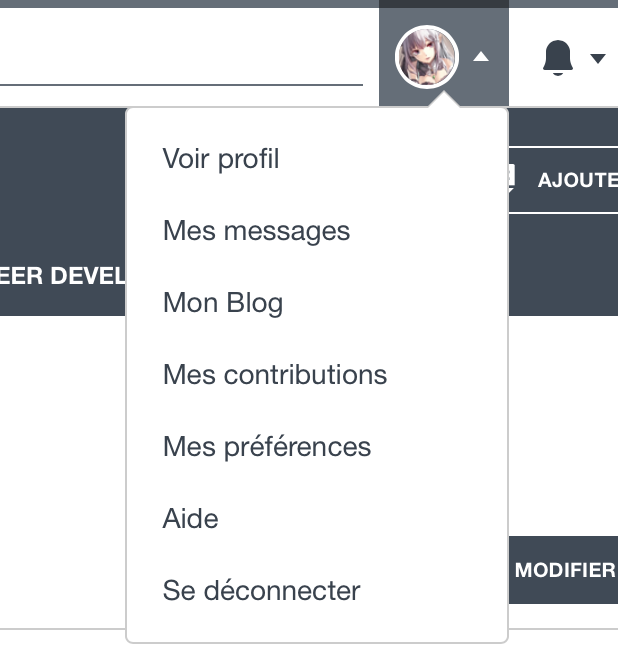Open the notifications bell
Screen dimensions: 618x660
pyautogui.click(x=558, y=58)
